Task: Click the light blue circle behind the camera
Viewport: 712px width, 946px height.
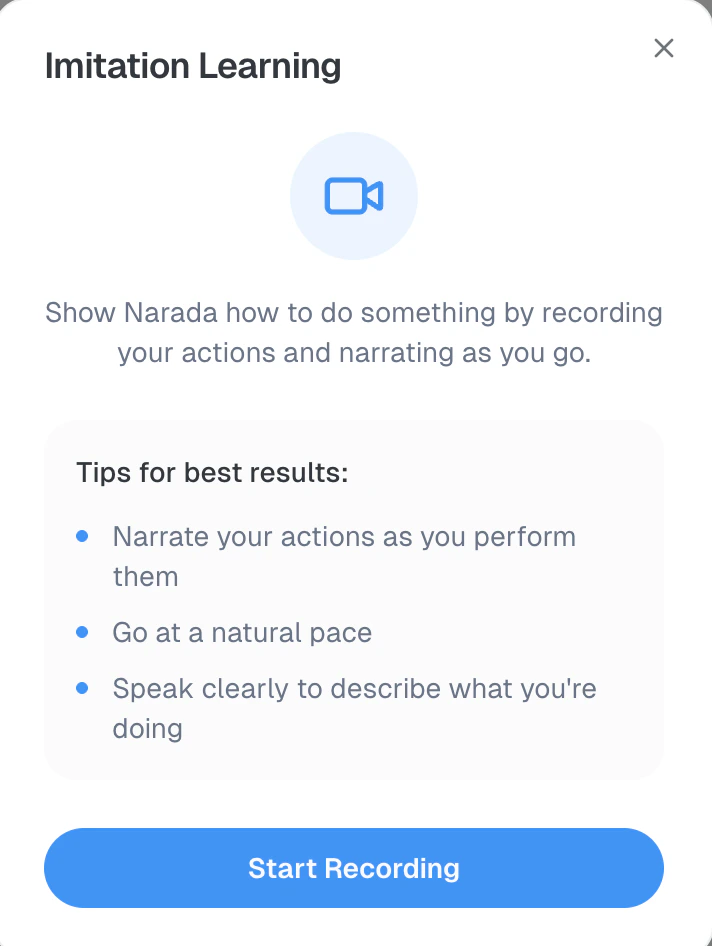Action: pyautogui.click(x=320, y=160)
